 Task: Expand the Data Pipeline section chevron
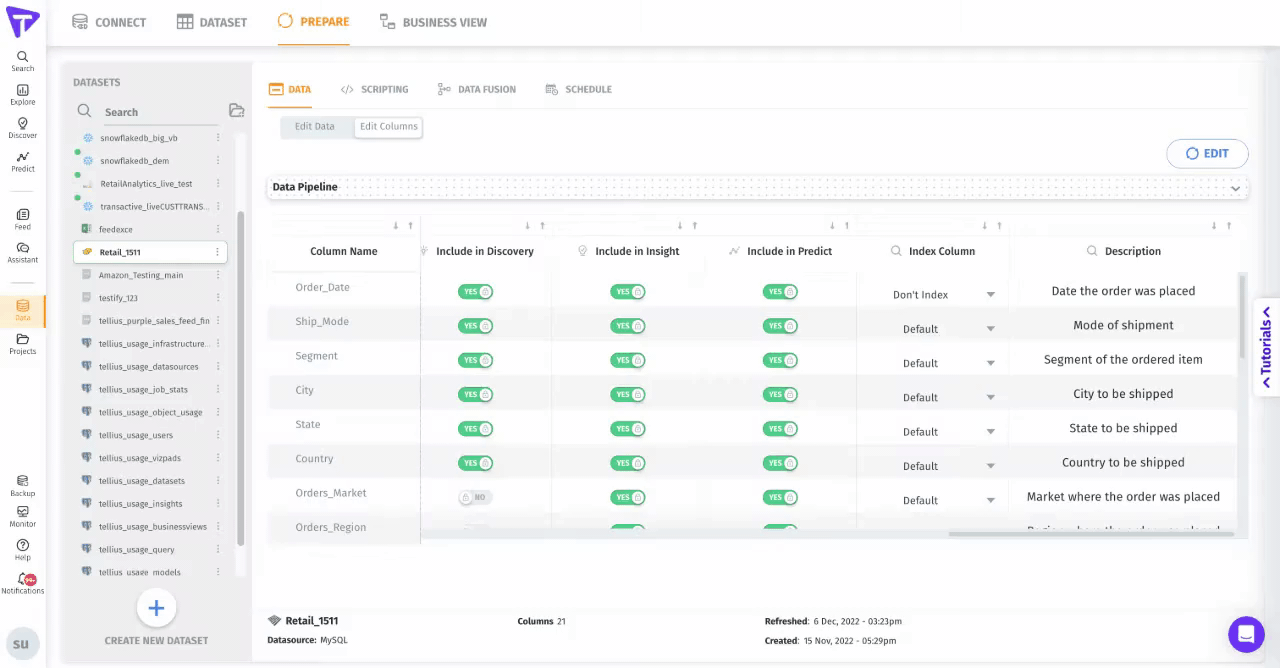point(1235,188)
